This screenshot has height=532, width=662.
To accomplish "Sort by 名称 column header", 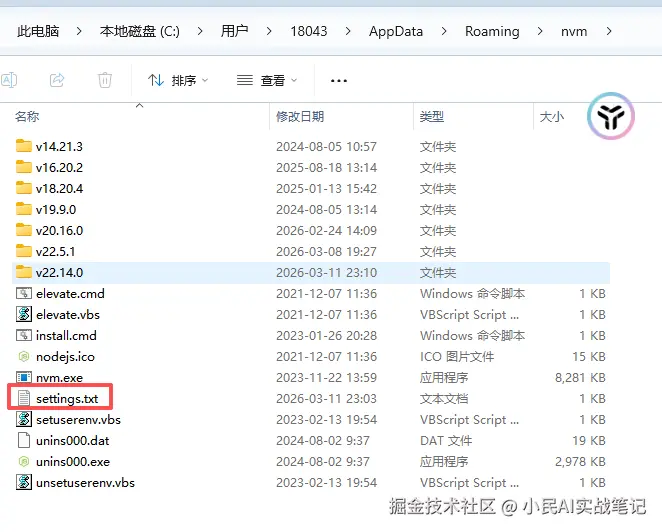I will [x=27, y=116].
